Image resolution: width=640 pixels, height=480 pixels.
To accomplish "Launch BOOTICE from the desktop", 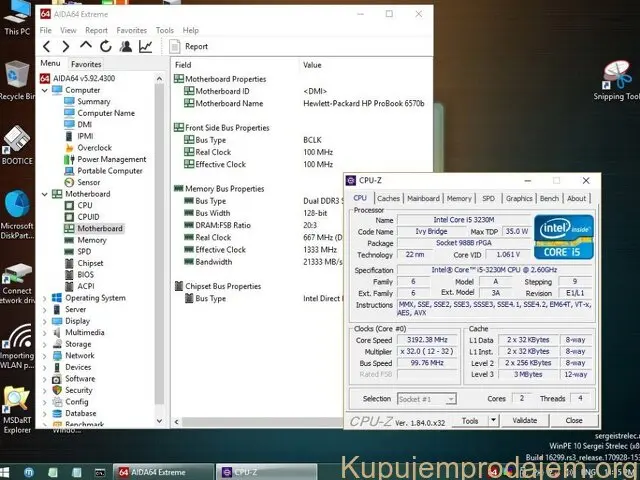I will [x=17, y=144].
